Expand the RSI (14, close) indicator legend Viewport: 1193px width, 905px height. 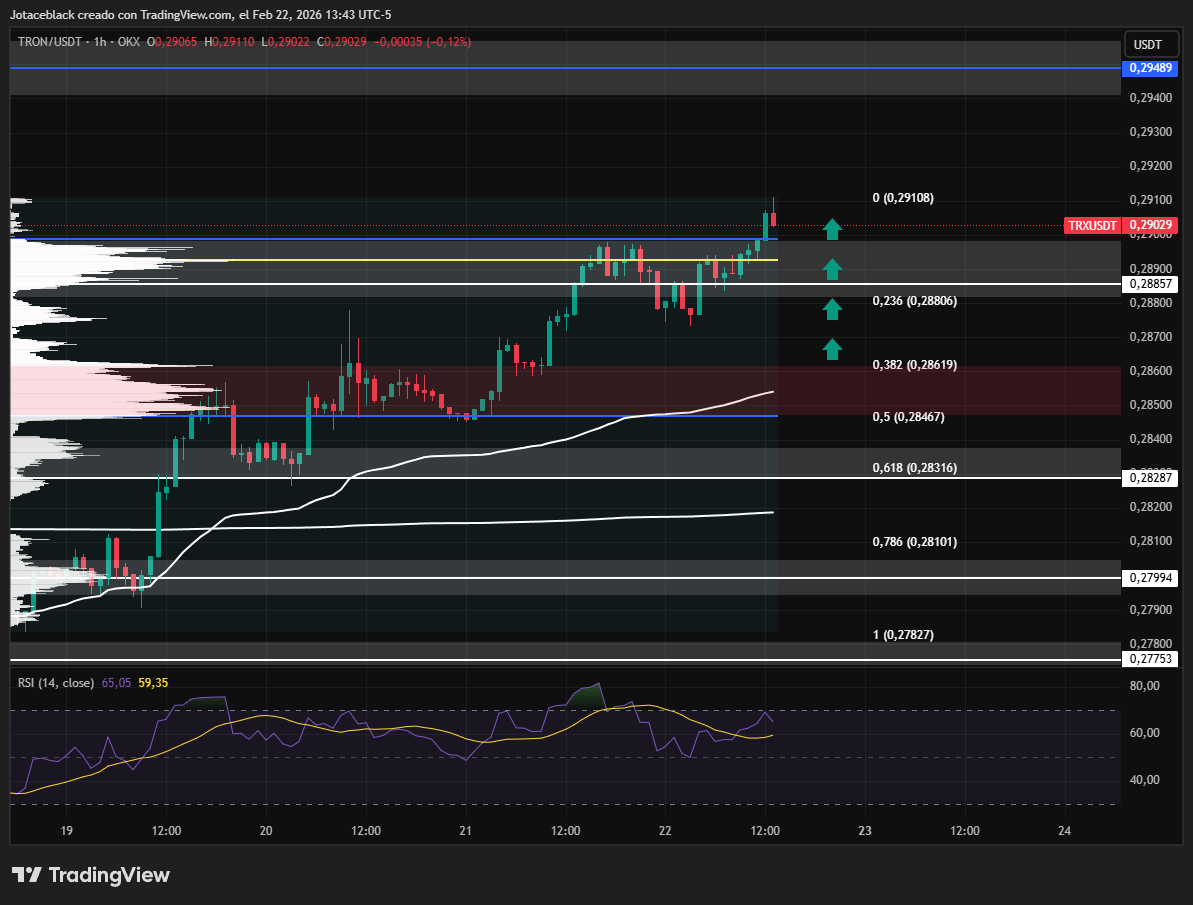coord(55,683)
